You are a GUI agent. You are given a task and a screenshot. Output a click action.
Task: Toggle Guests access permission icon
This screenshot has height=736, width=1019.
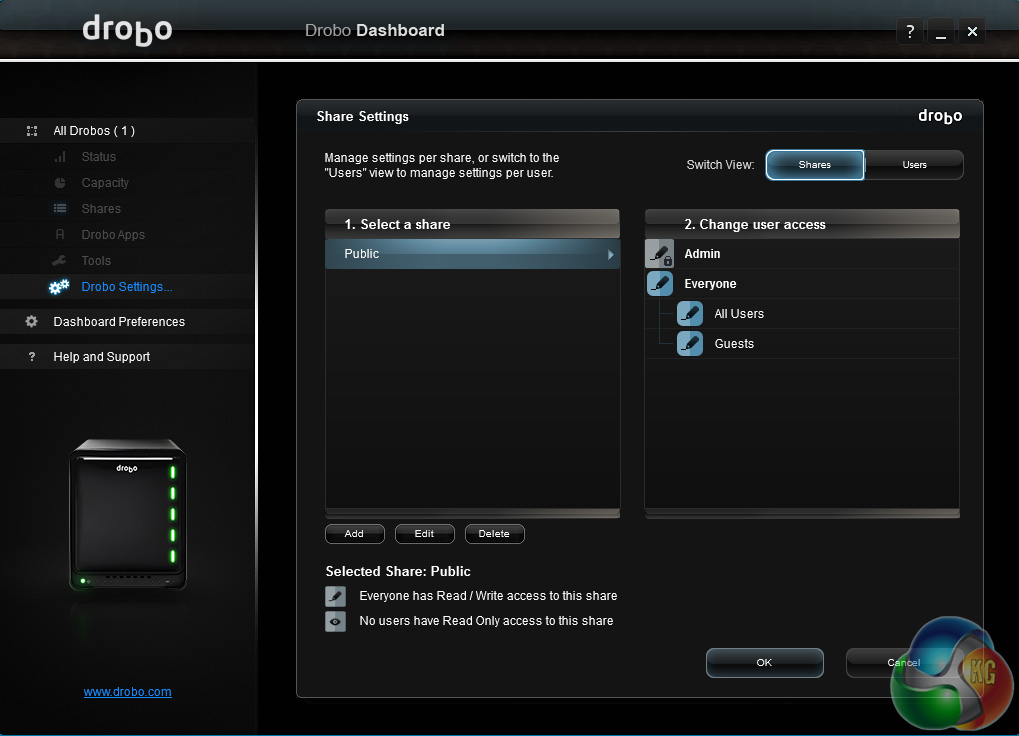coord(690,344)
